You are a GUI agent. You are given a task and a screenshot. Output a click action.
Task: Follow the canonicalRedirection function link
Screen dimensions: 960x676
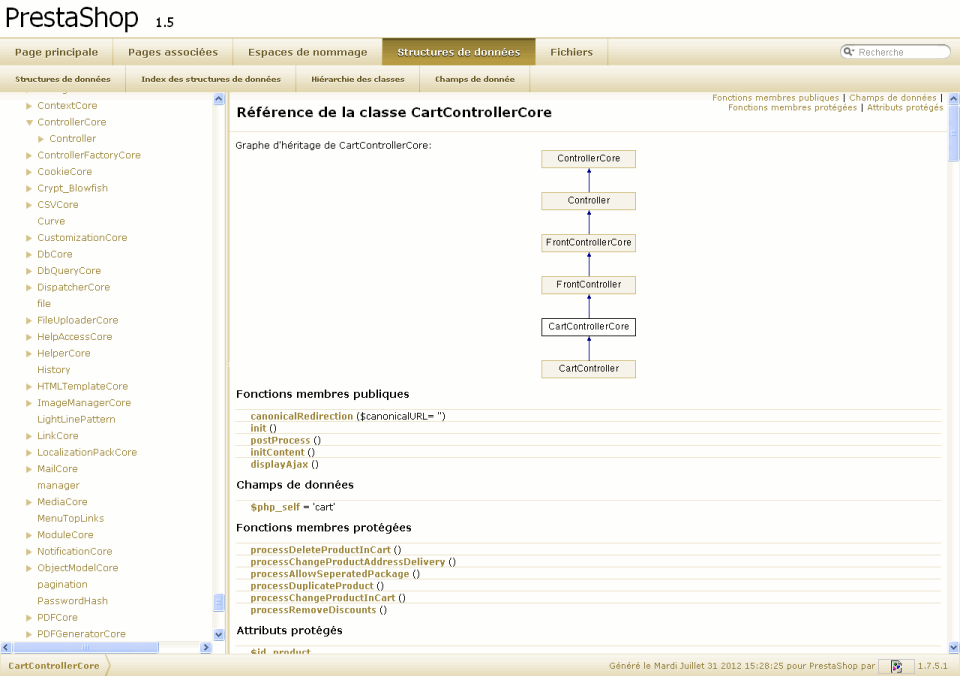(x=301, y=416)
